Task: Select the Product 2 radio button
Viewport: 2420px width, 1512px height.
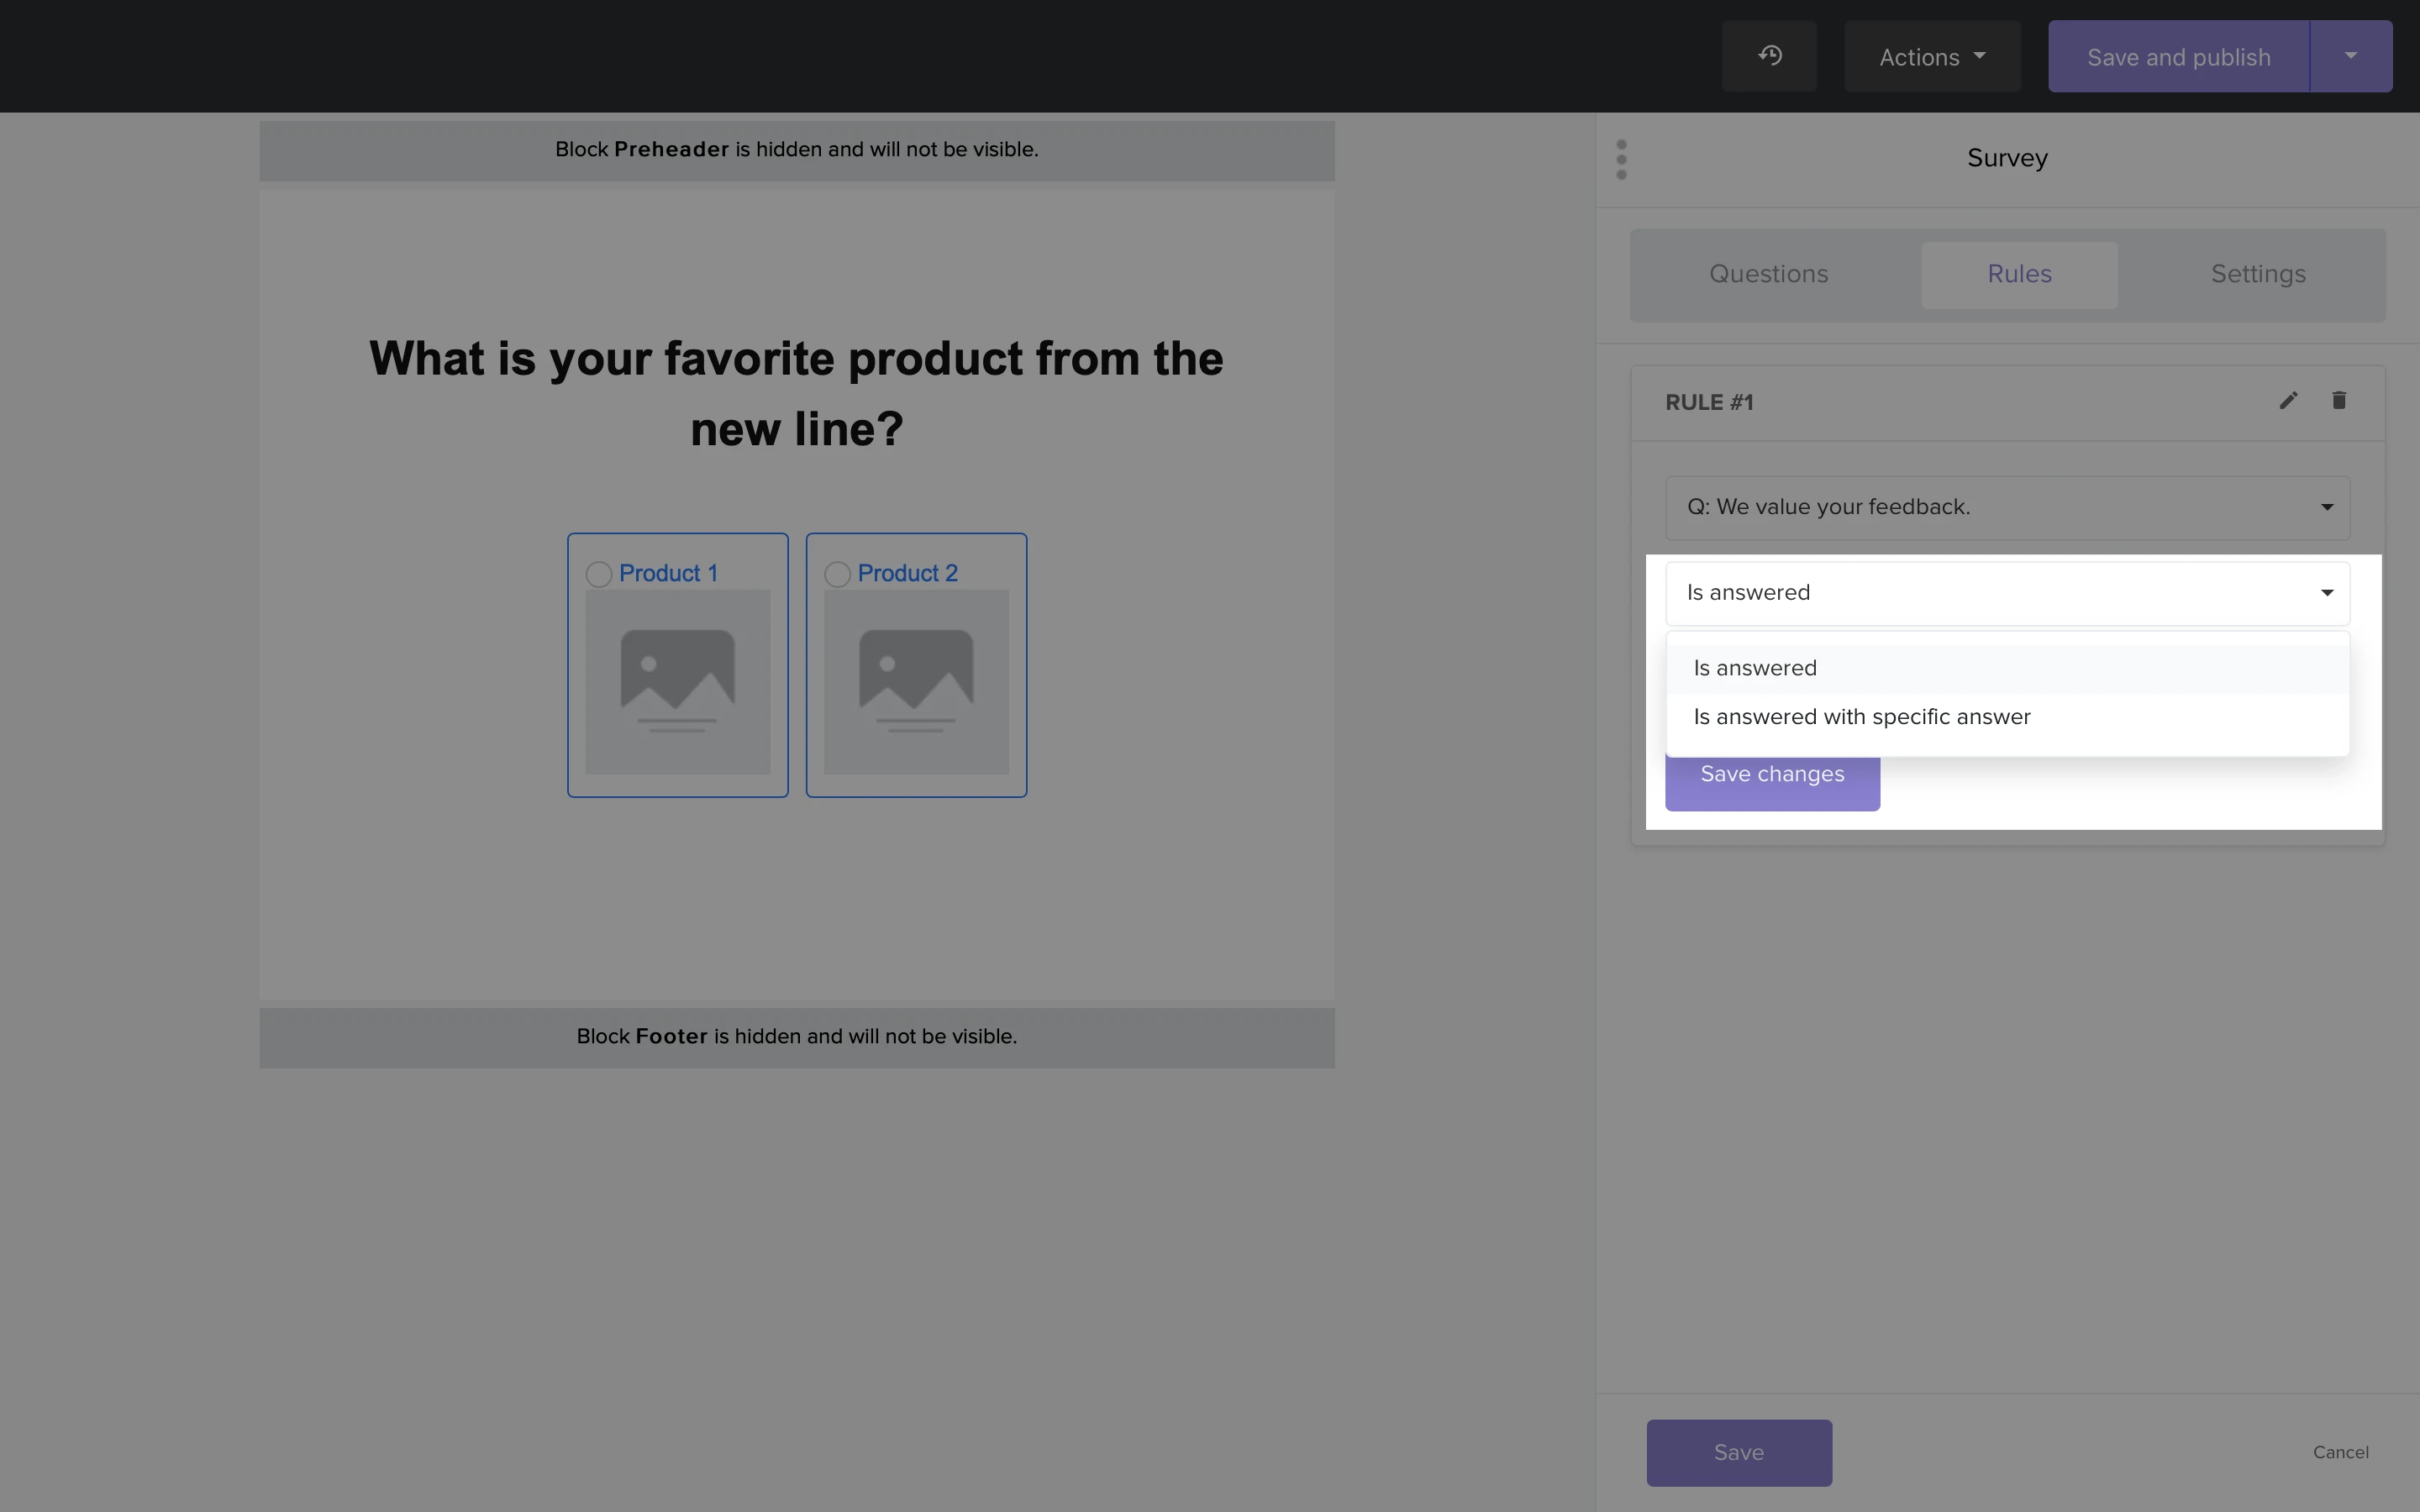Action: 837,574
